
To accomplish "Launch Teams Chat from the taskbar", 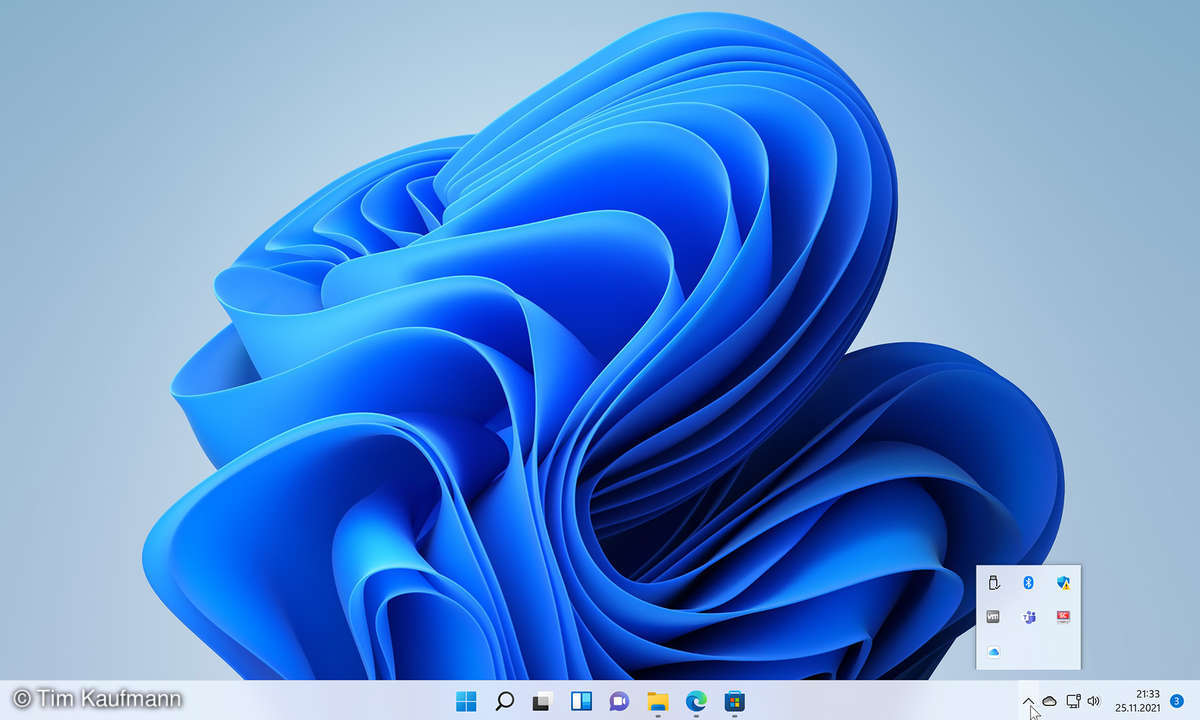I will (x=619, y=701).
